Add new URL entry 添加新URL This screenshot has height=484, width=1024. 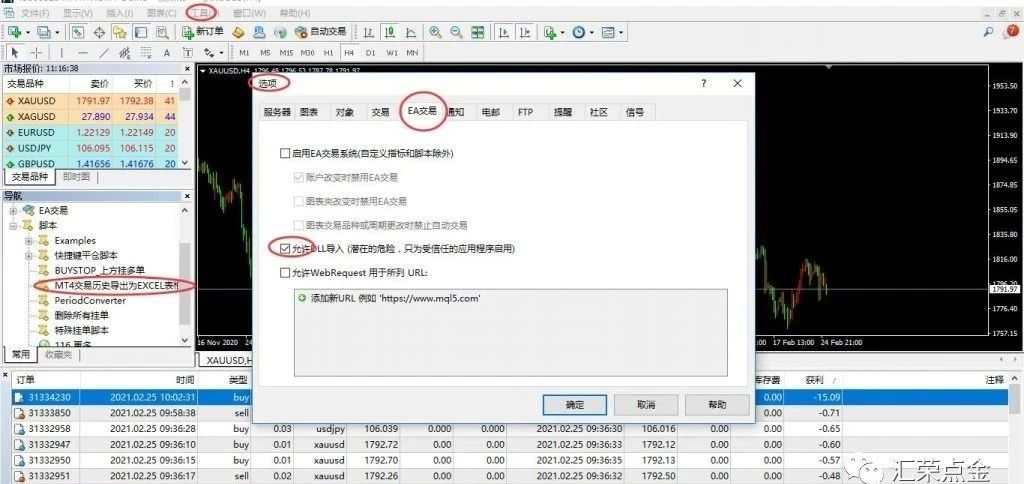point(389,298)
